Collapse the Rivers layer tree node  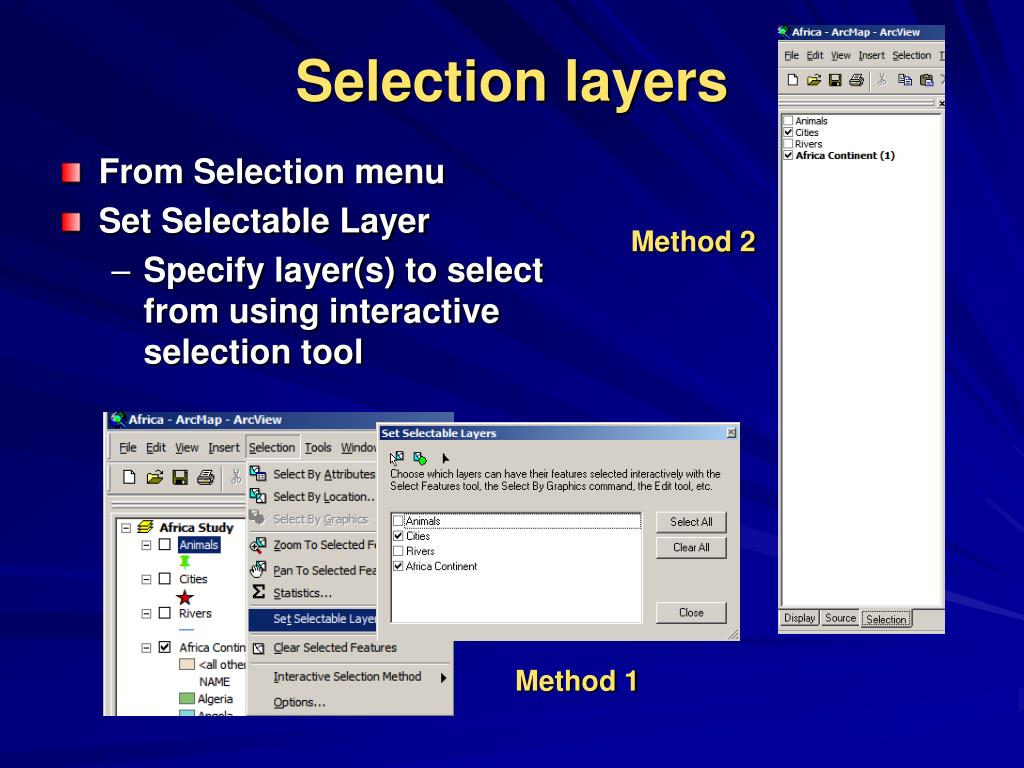point(146,614)
